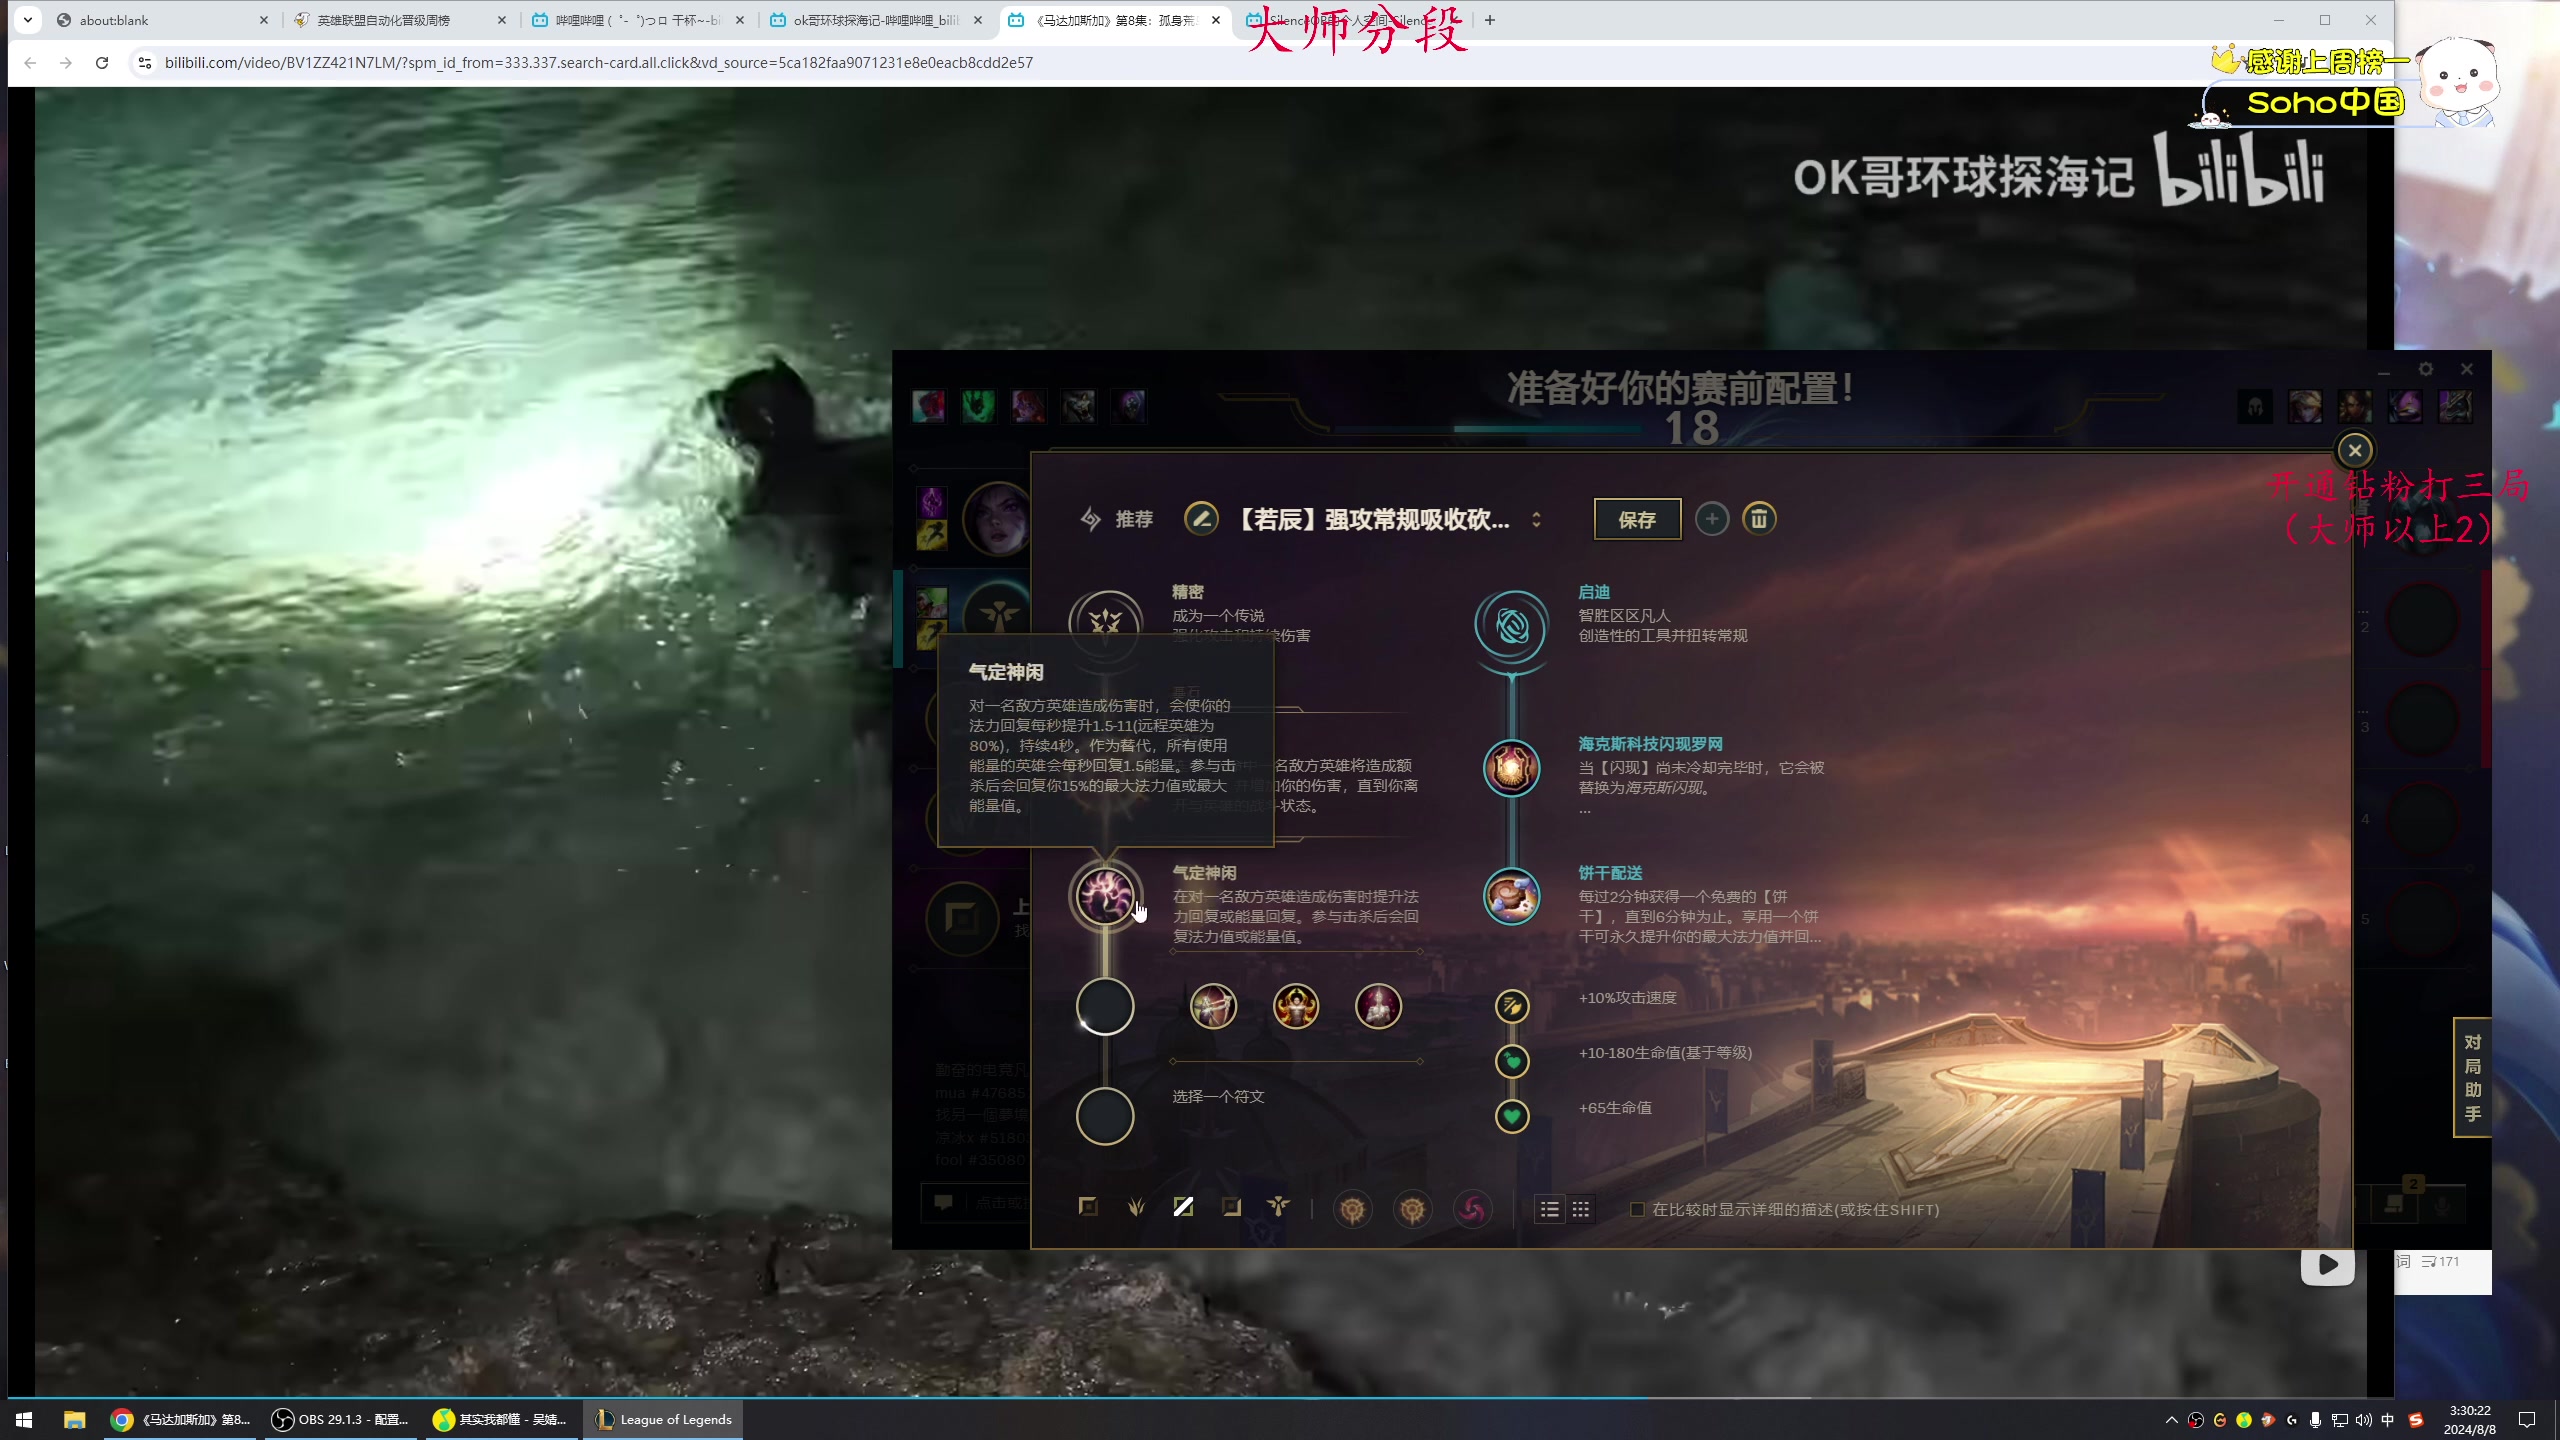Viewport: 2560px width, 1440px height.
Task: Select the pink swirl rune shortcut icon
Action: click(1472, 1210)
